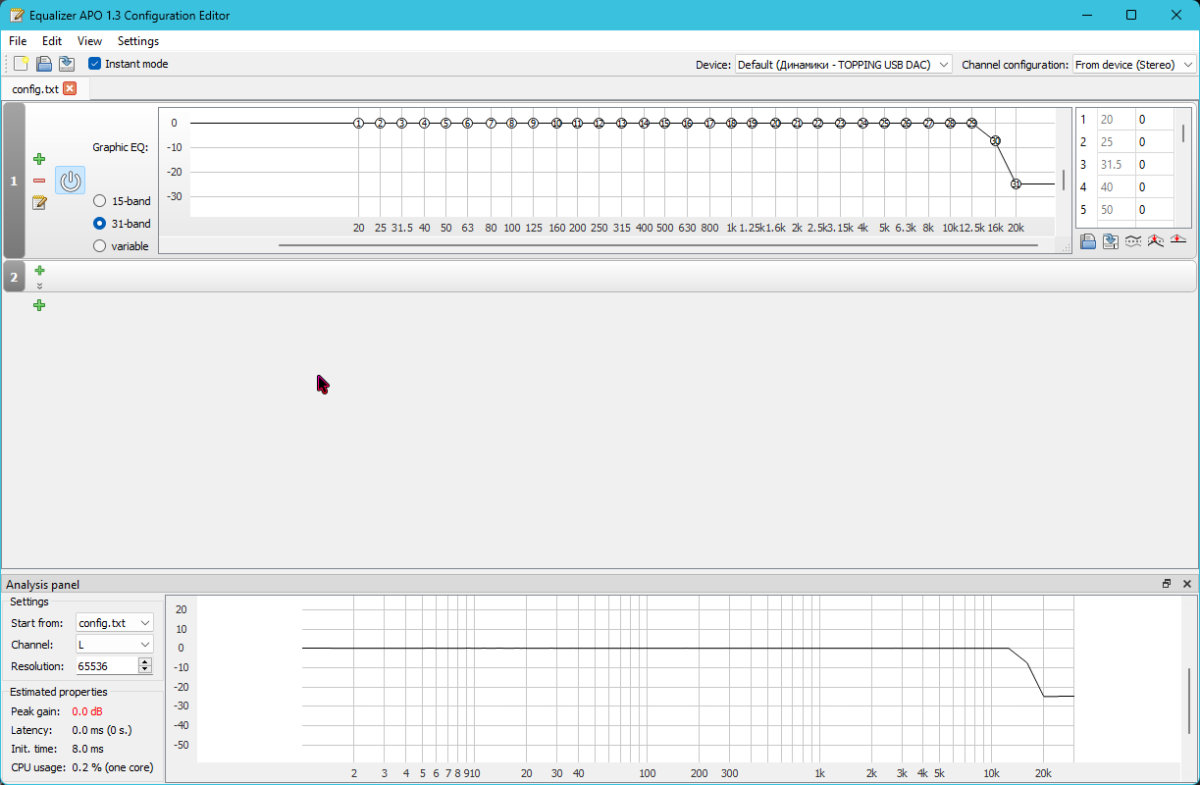Viewport: 1200px width, 785px height.
Task: Click the row 2 number handle
Action: [x=14, y=277]
